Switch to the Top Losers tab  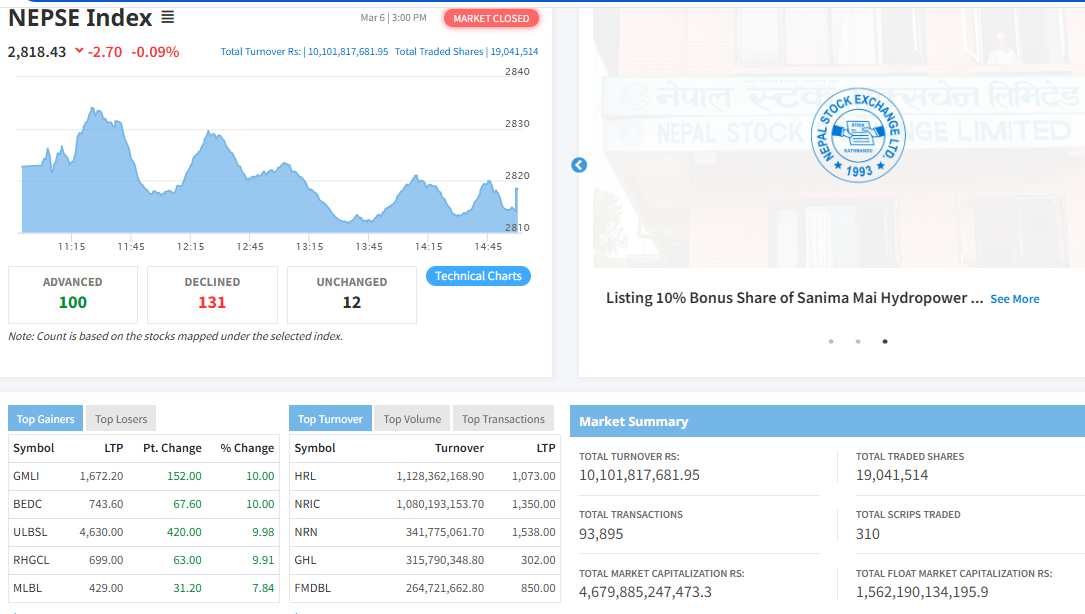point(121,419)
